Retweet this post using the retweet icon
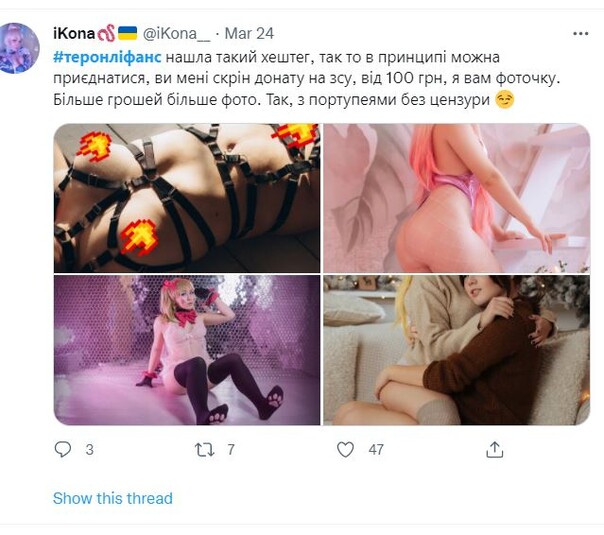This screenshot has width=604, height=535. pyautogui.click(x=205, y=449)
